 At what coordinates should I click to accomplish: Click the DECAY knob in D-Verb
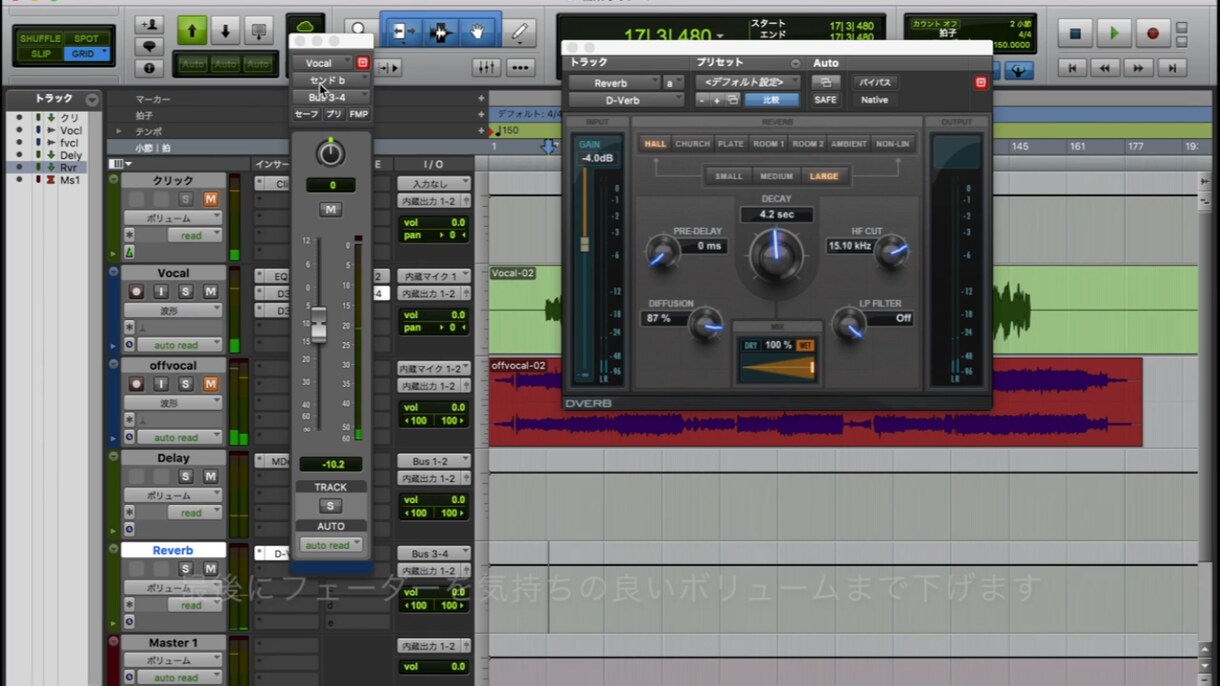[x=776, y=254]
